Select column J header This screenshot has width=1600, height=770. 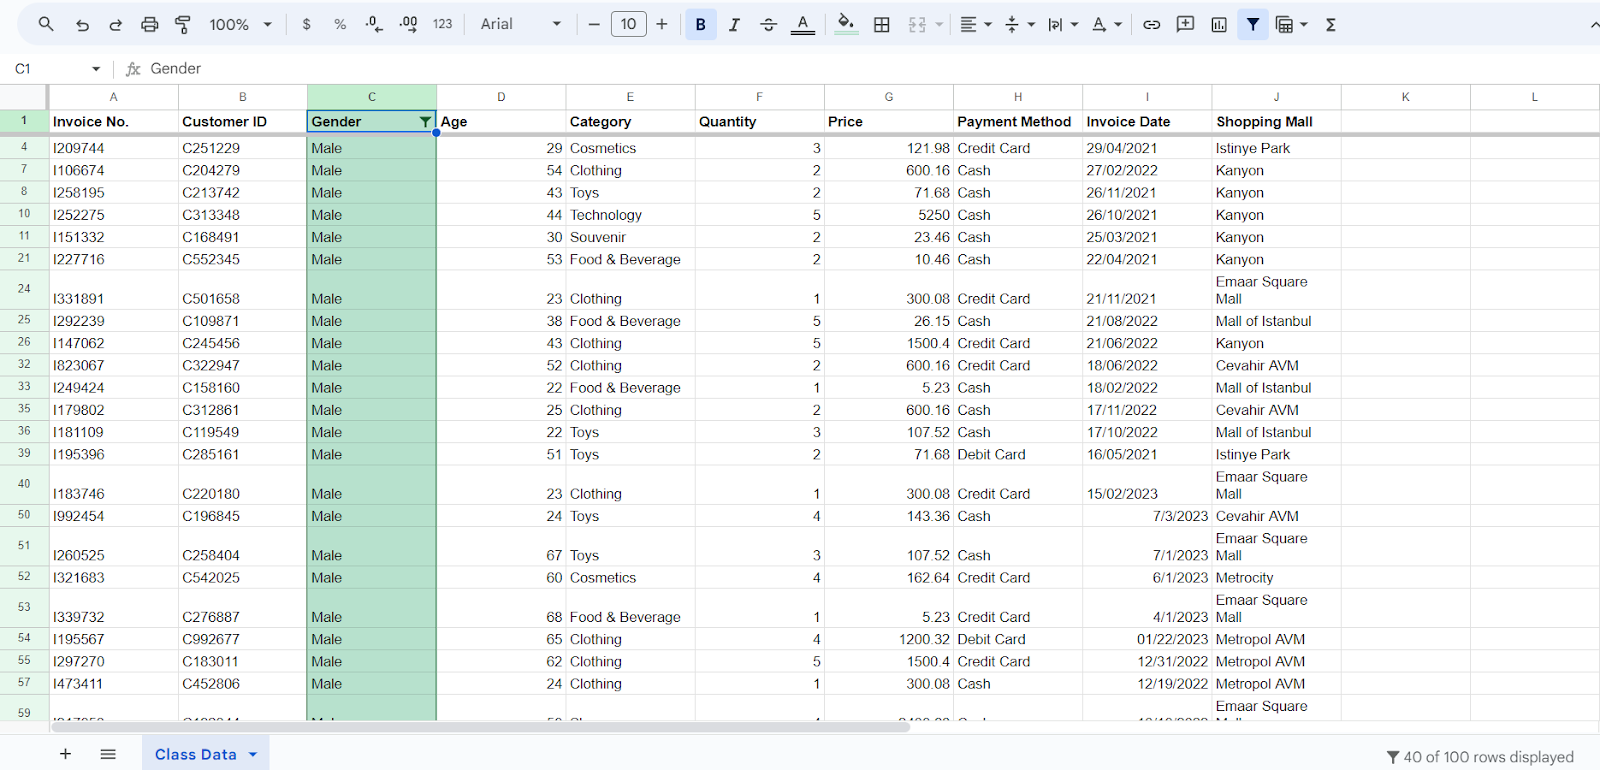point(1277,97)
